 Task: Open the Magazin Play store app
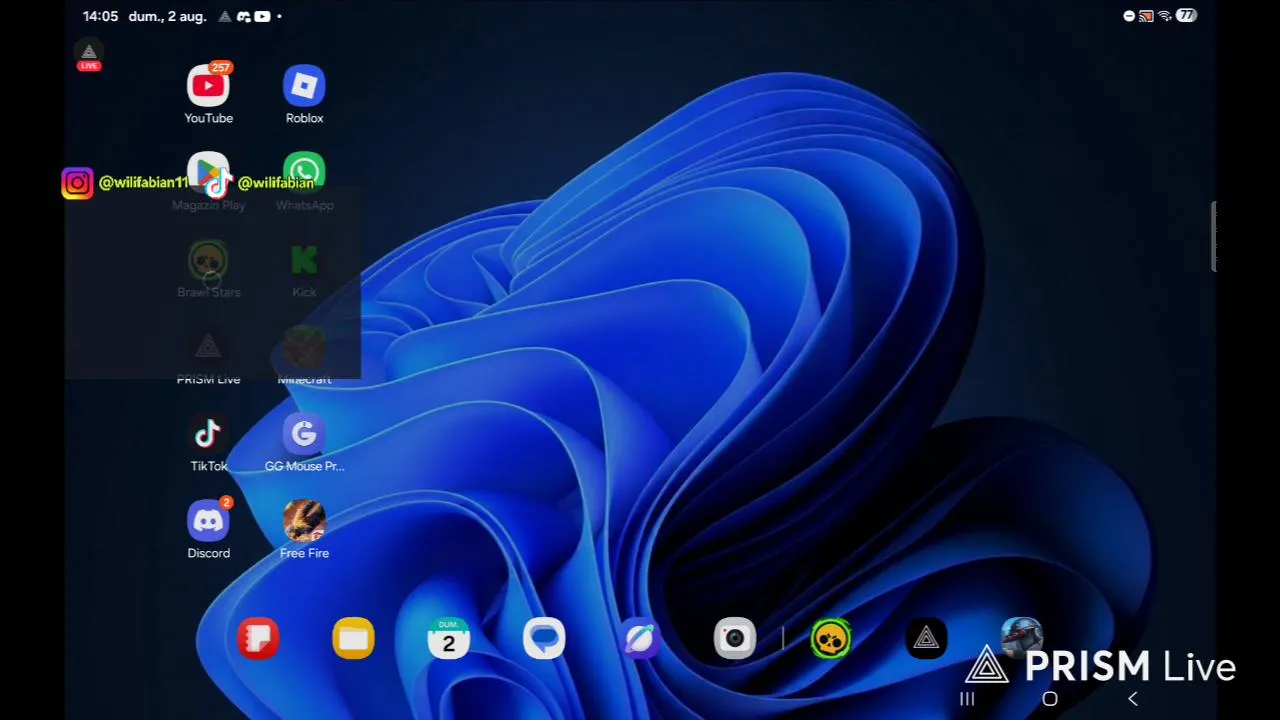pos(208,174)
